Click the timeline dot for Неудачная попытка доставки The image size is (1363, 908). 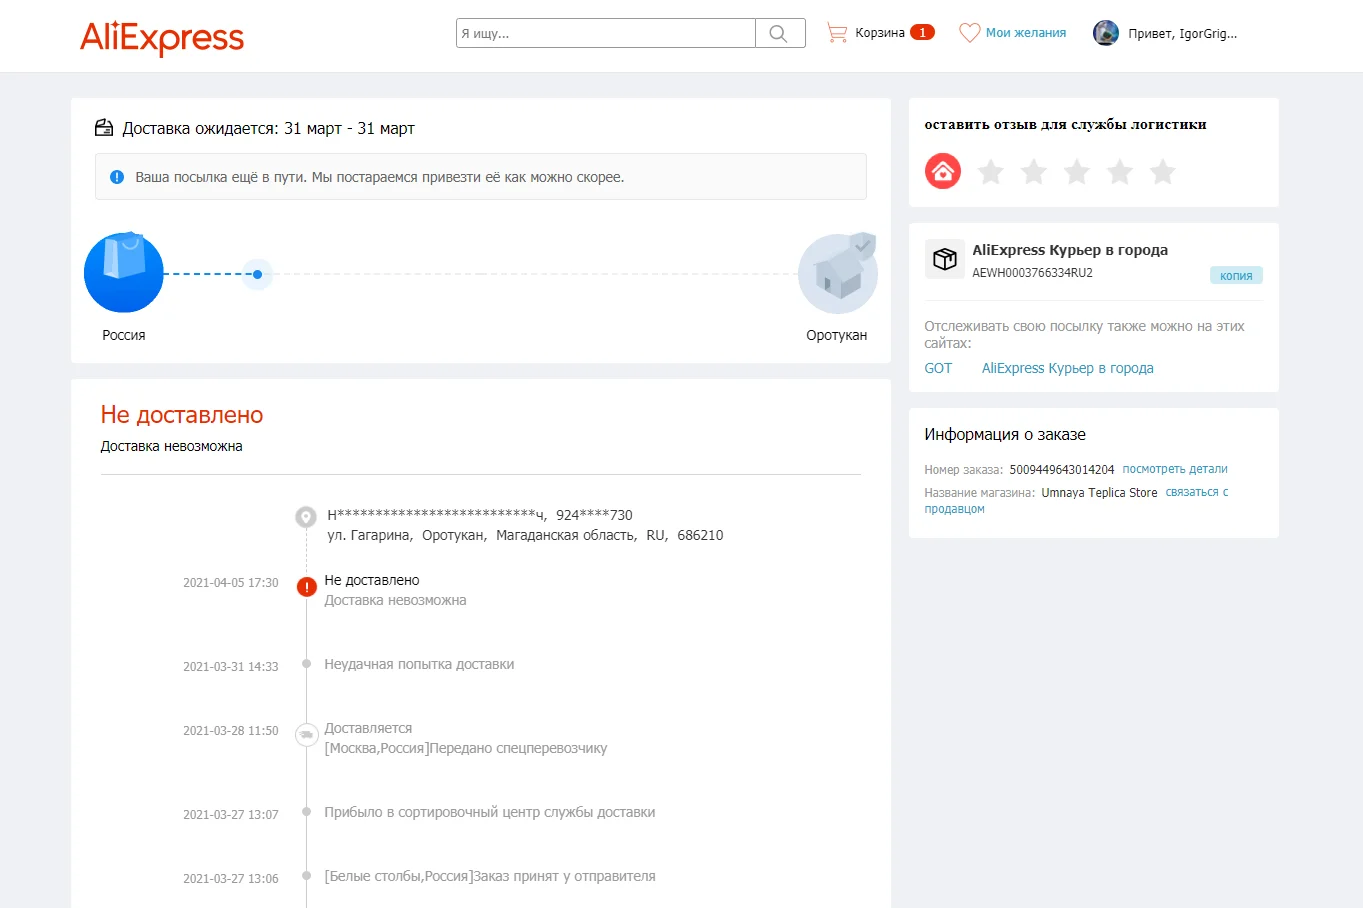(307, 664)
